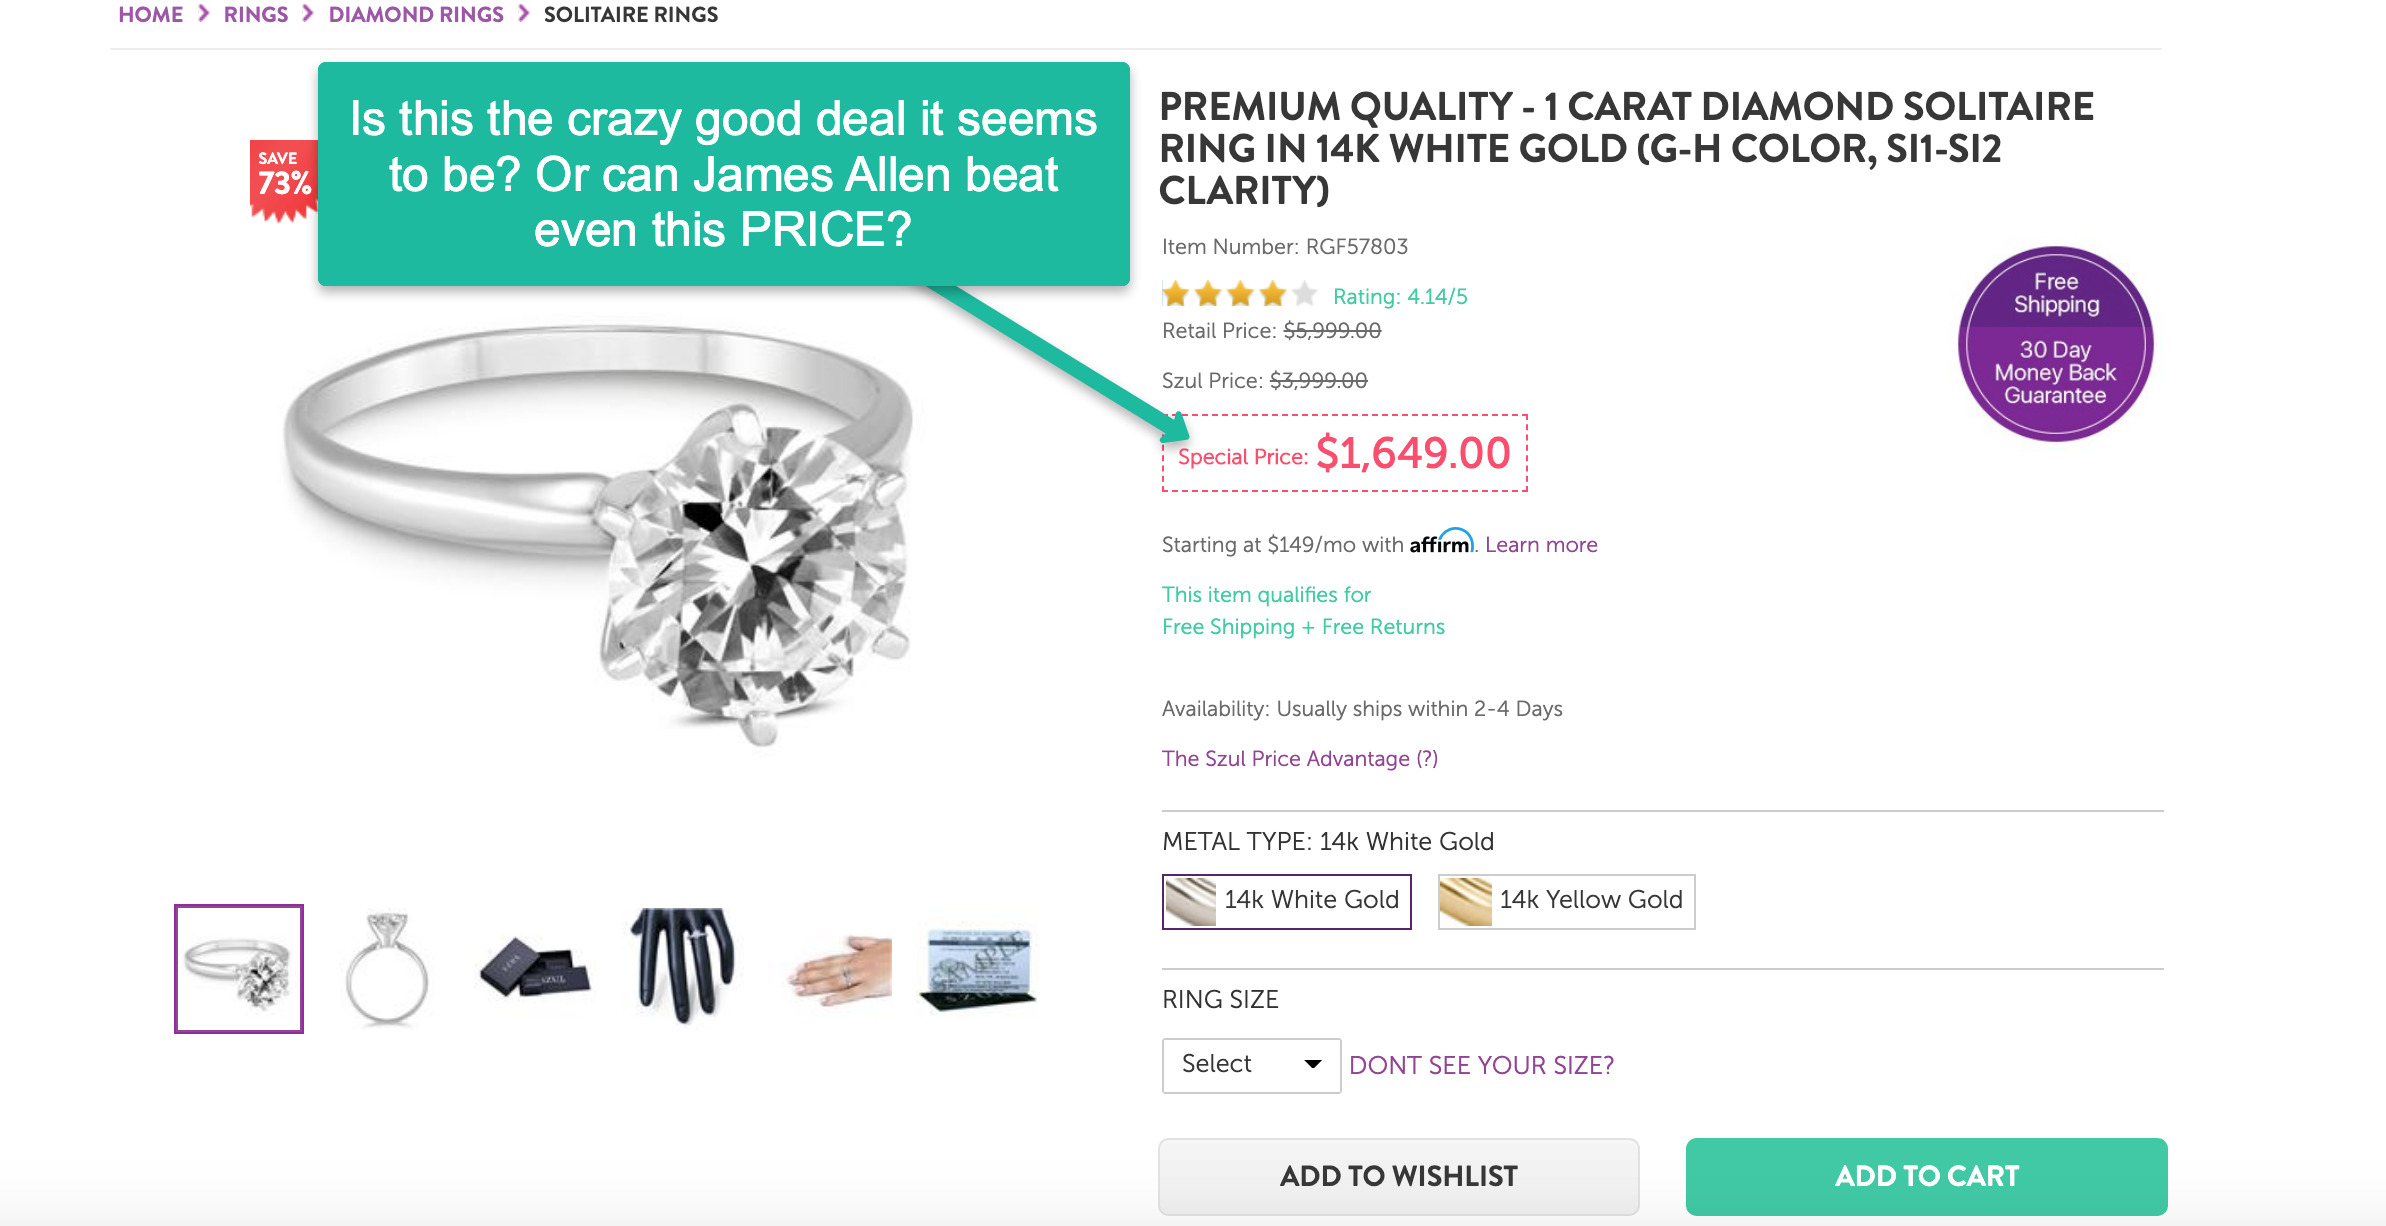Go to Home in the breadcrumb
The width and height of the screenshot is (2386, 1226).
click(151, 15)
